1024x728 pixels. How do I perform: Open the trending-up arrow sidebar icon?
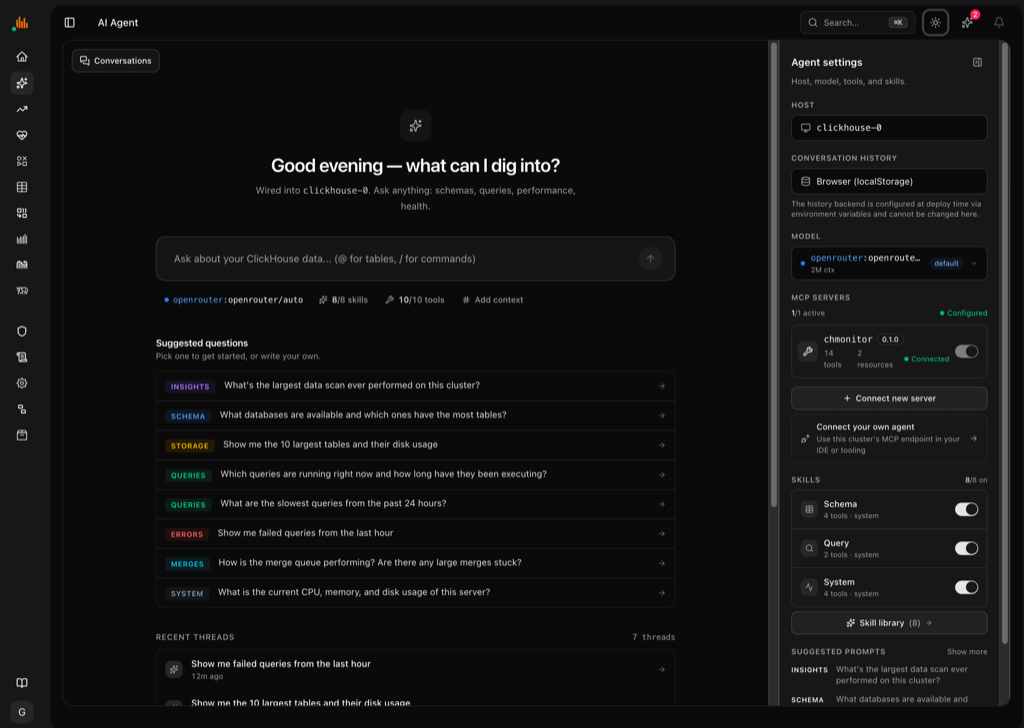point(22,109)
